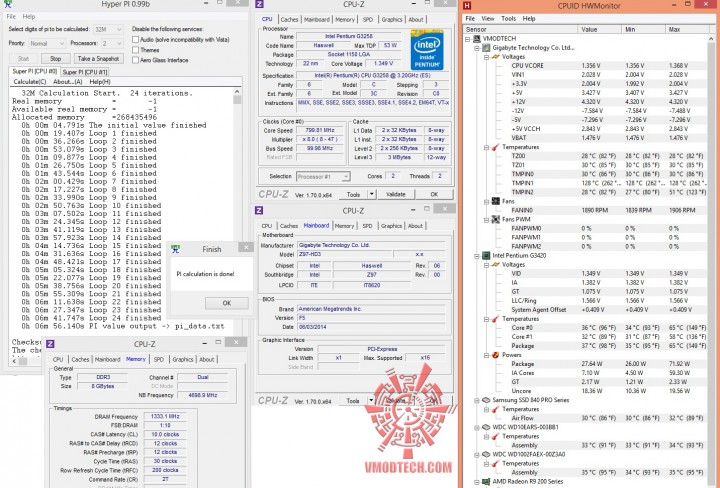Click the Voltages icon under Gigabyte Technology

495,57
